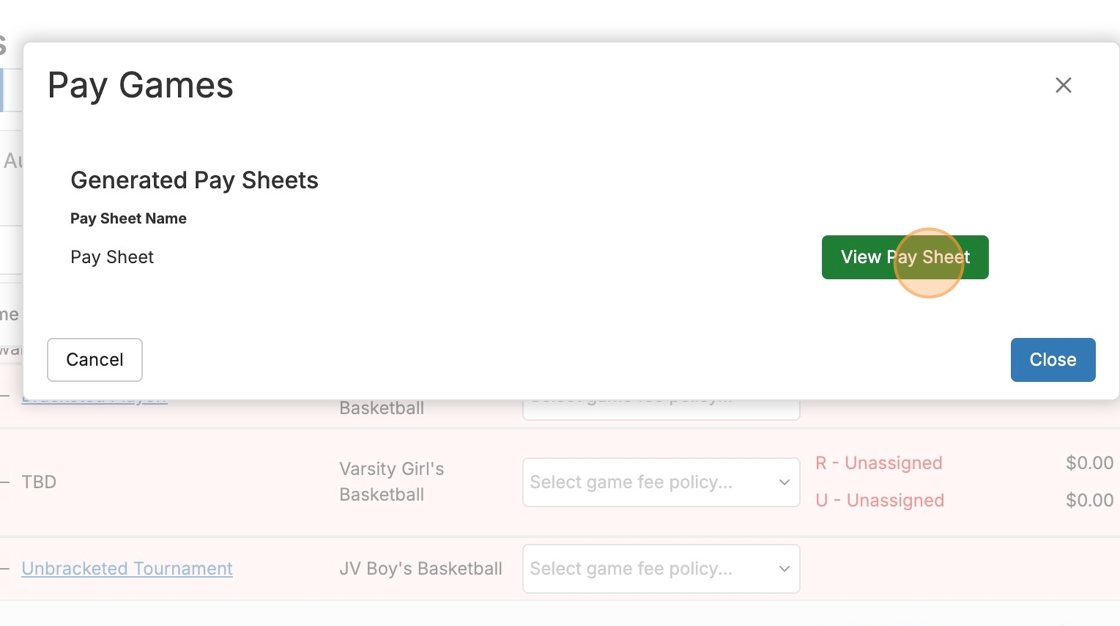Viewport: 1120px width, 626px height.
Task: Click the TBD game entry
Action: coord(39,482)
